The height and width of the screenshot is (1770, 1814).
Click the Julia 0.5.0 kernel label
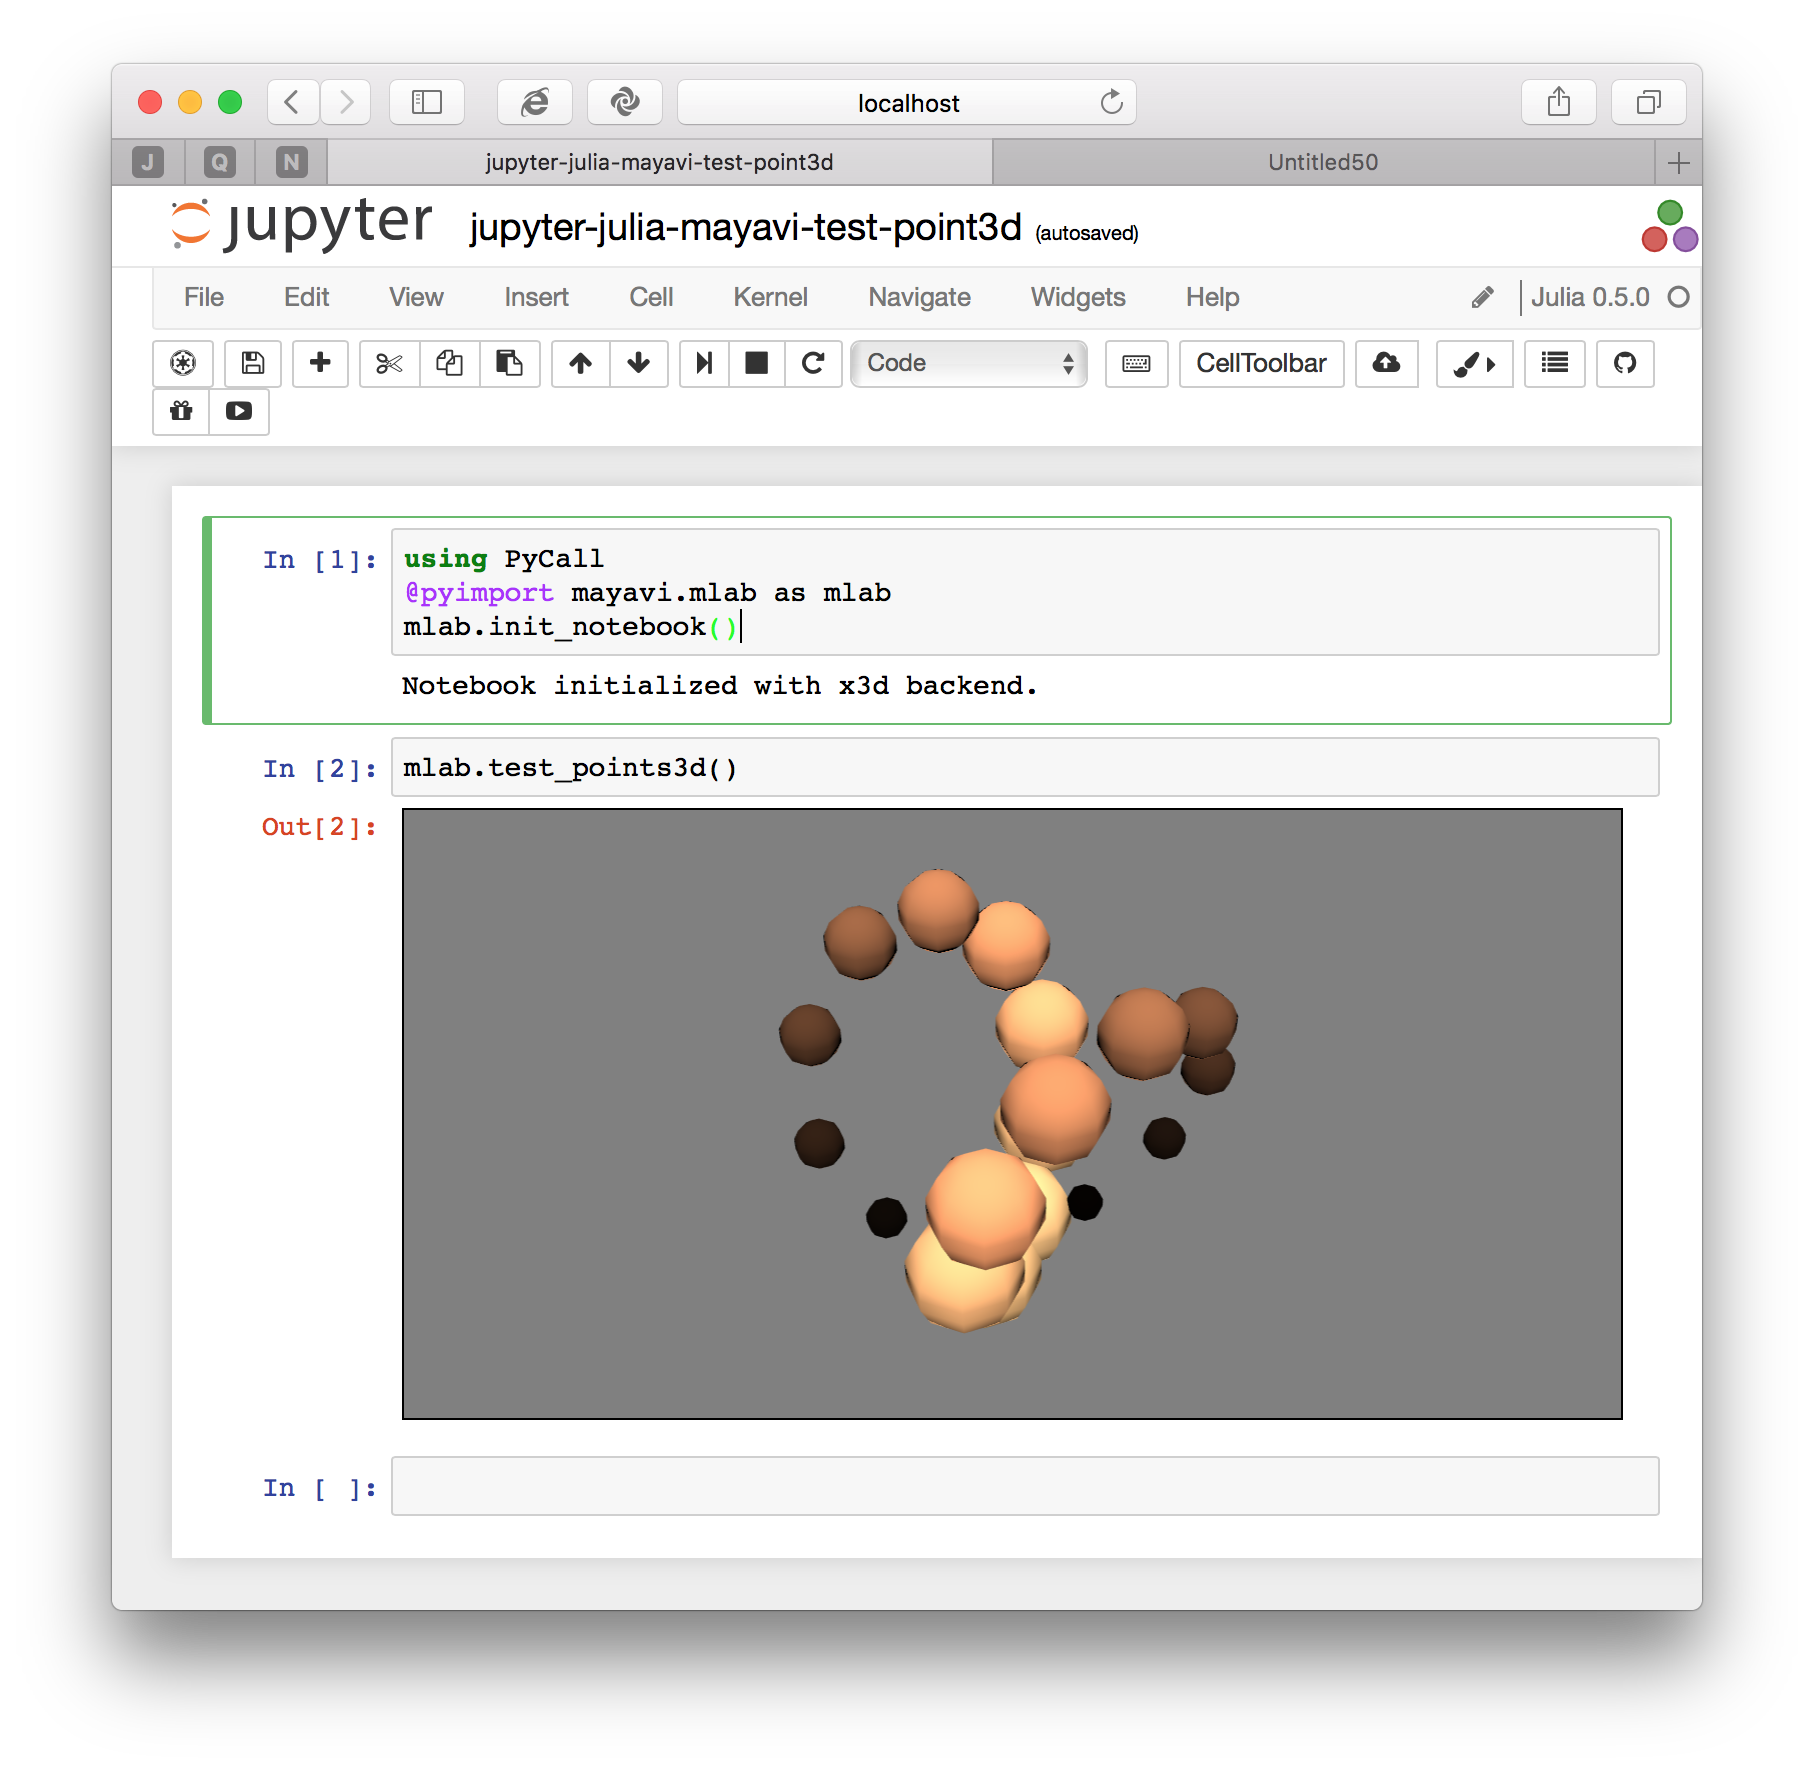click(1590, 297)
